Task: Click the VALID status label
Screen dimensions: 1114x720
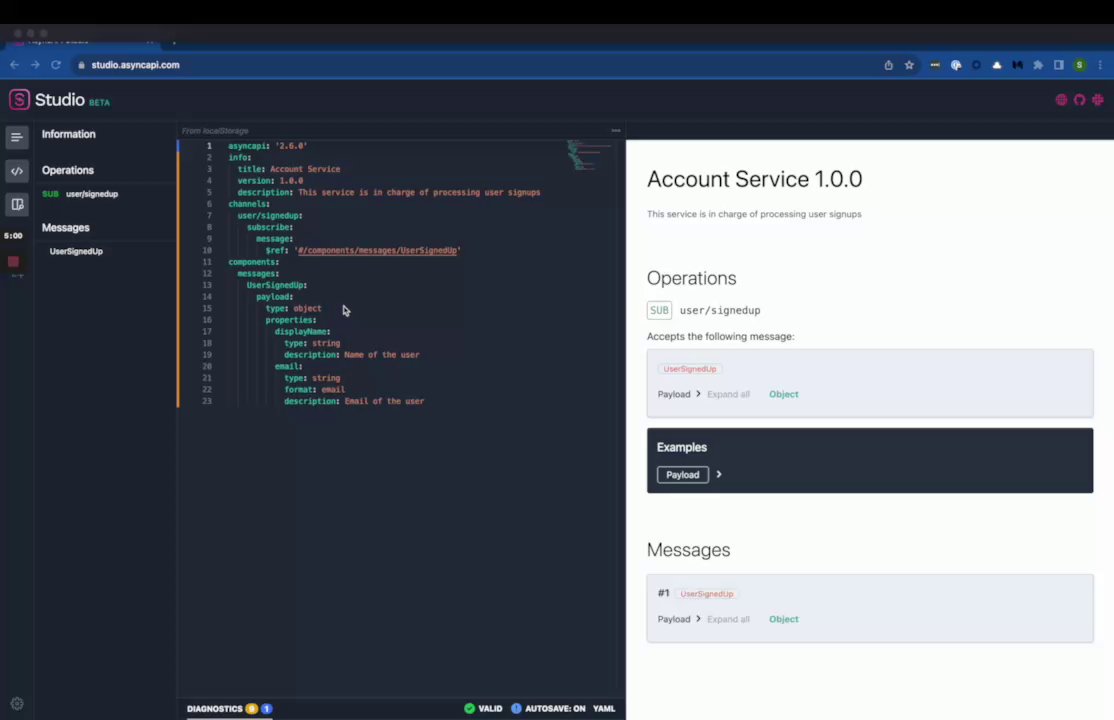Action: (x=490, y=709)
